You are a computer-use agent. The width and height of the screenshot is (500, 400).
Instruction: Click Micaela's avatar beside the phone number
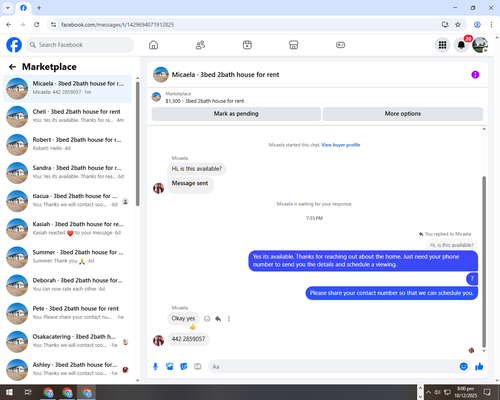click(x=158, y=340)
